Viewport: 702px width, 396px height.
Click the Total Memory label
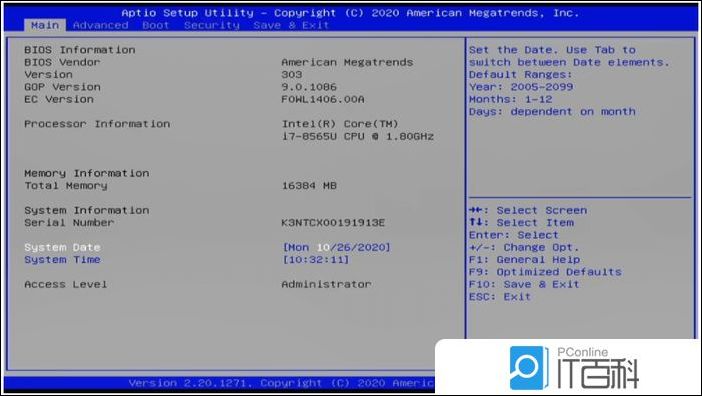click(x=66, y=186)
